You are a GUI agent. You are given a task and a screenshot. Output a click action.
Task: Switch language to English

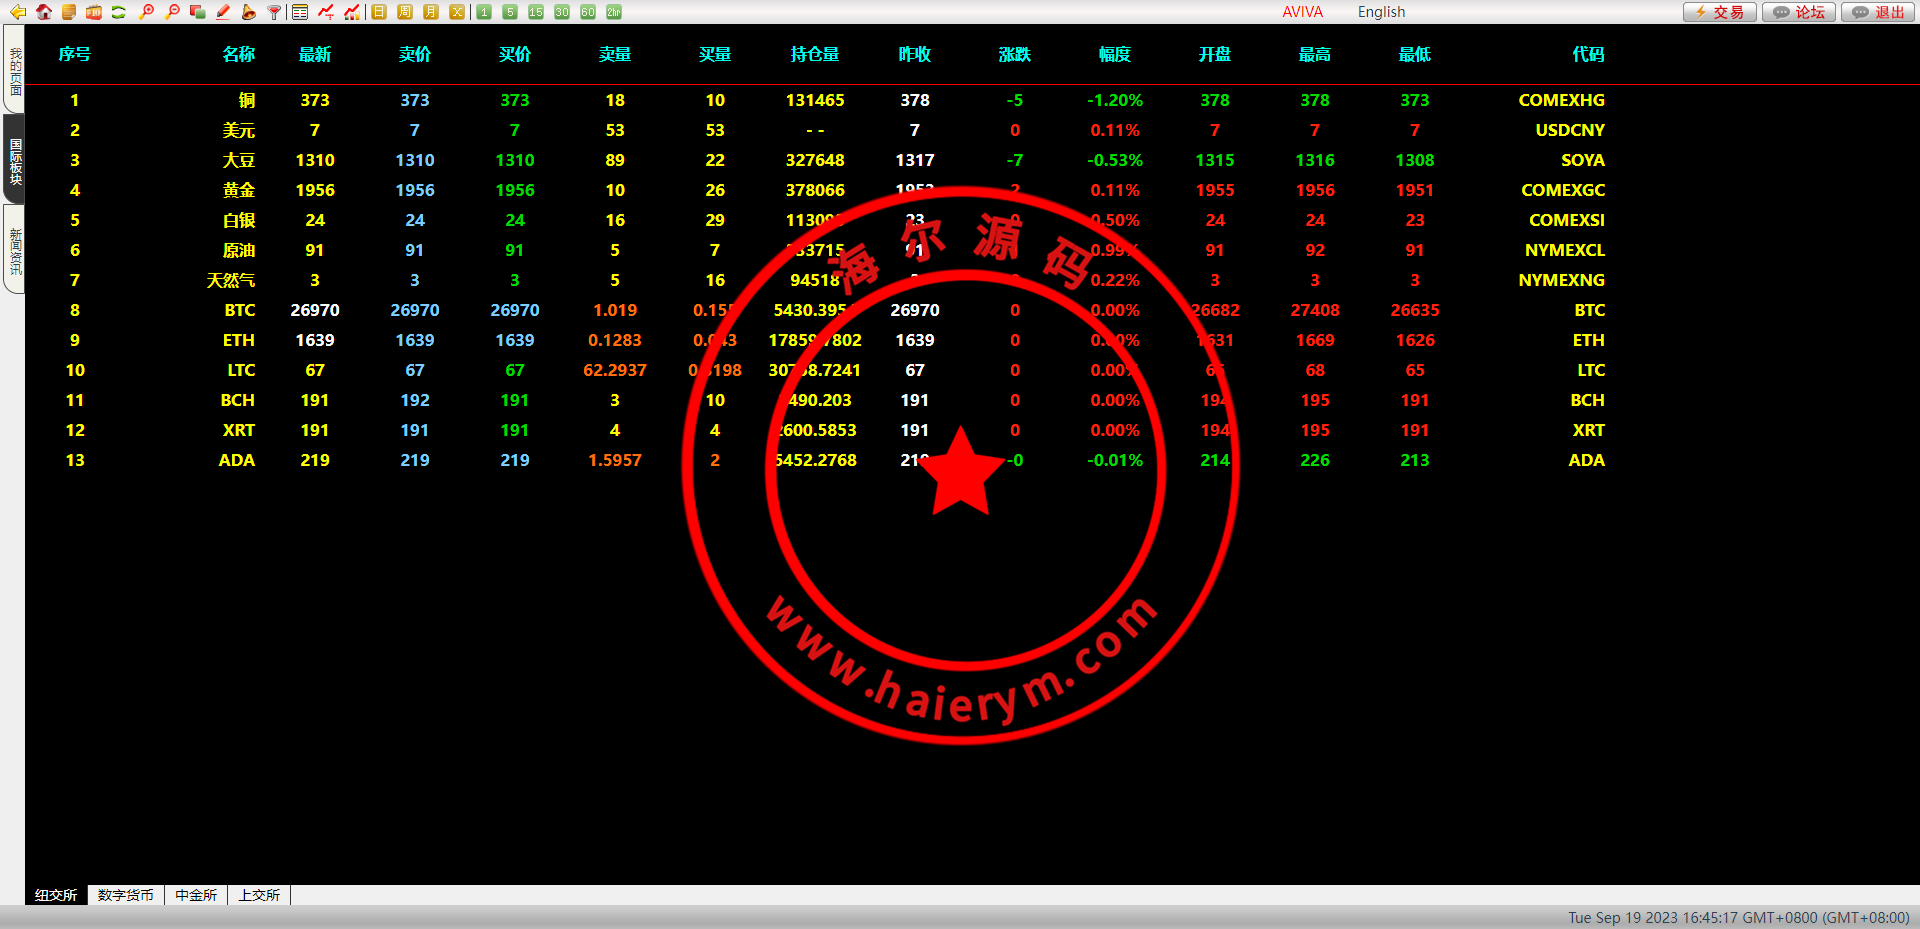click(1381, 12)
